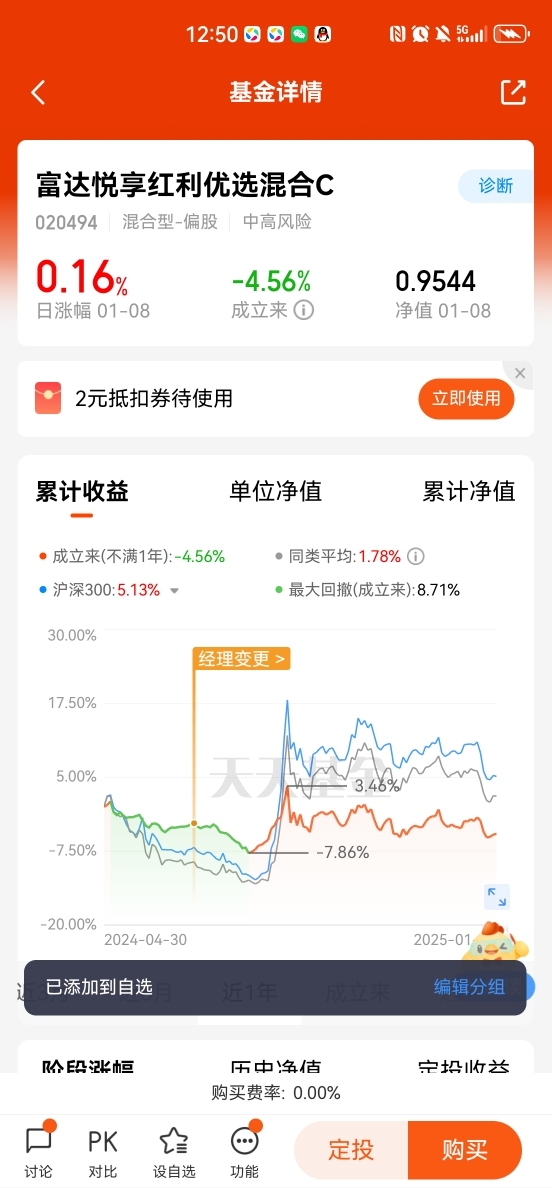Dismiss the 2元抵扣券 coupon banner

click(519, 373)
